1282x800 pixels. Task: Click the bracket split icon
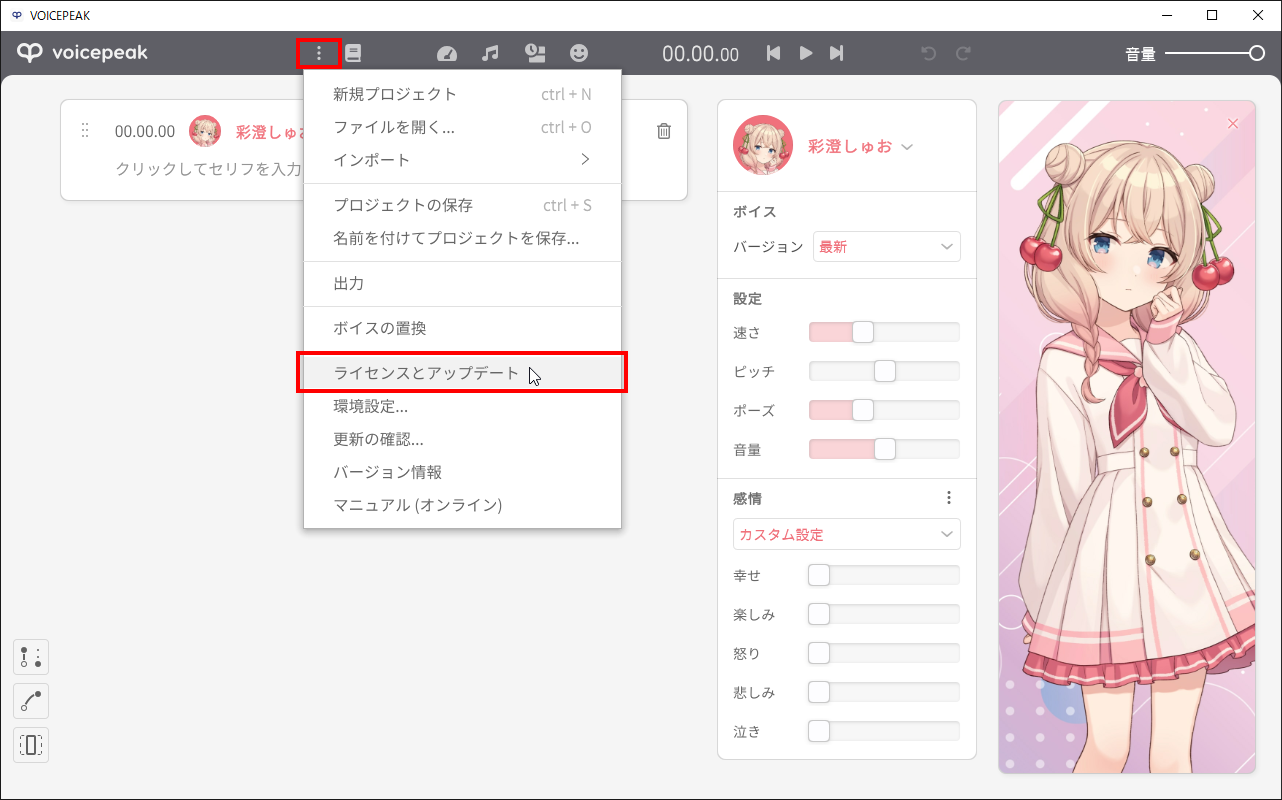pyautogui.click(x=31, y=745)
